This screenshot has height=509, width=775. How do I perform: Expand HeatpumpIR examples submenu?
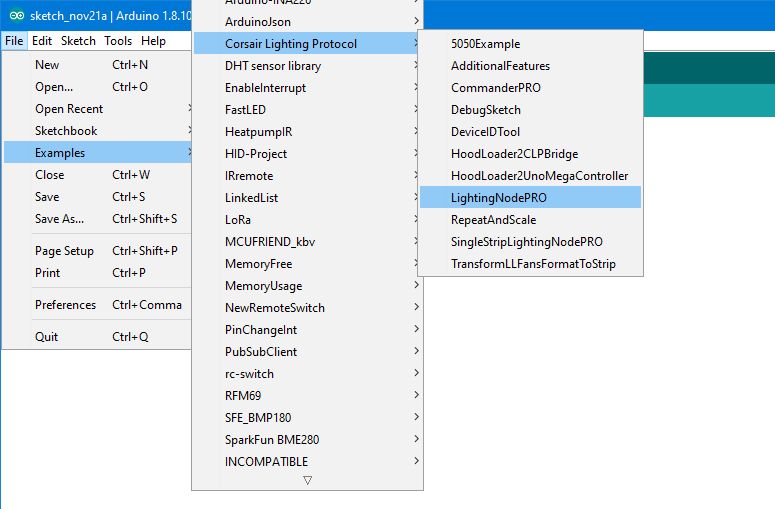[x=307, y=132]
